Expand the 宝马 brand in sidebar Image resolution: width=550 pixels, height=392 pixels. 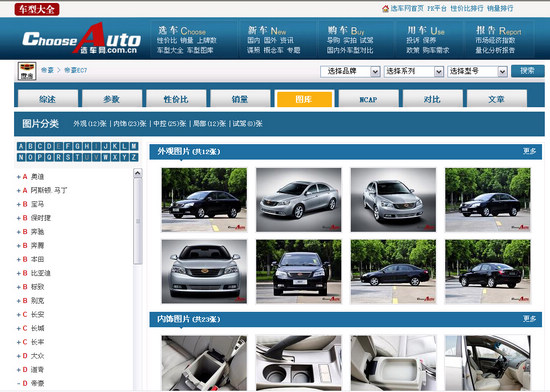pos(19,204)
